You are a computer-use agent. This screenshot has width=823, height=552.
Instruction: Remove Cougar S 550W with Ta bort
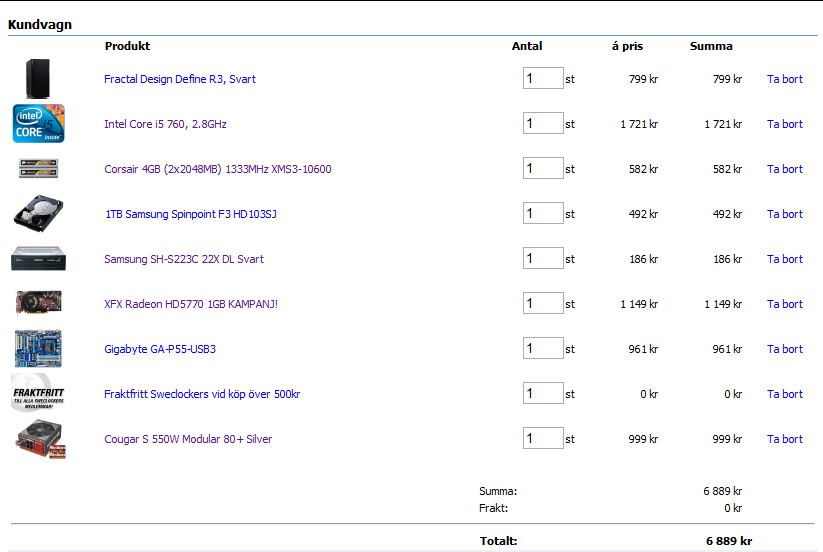click(x=784, y=439)
